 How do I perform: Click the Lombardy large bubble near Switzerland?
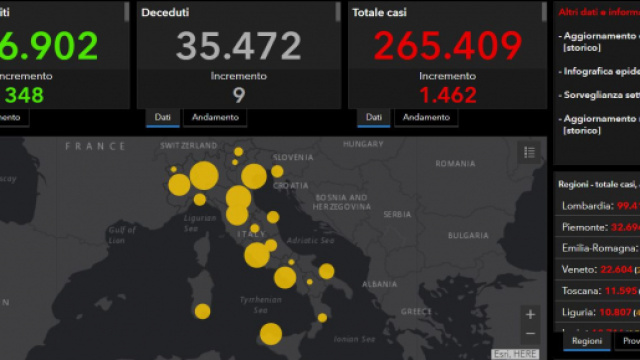(204, 176)
